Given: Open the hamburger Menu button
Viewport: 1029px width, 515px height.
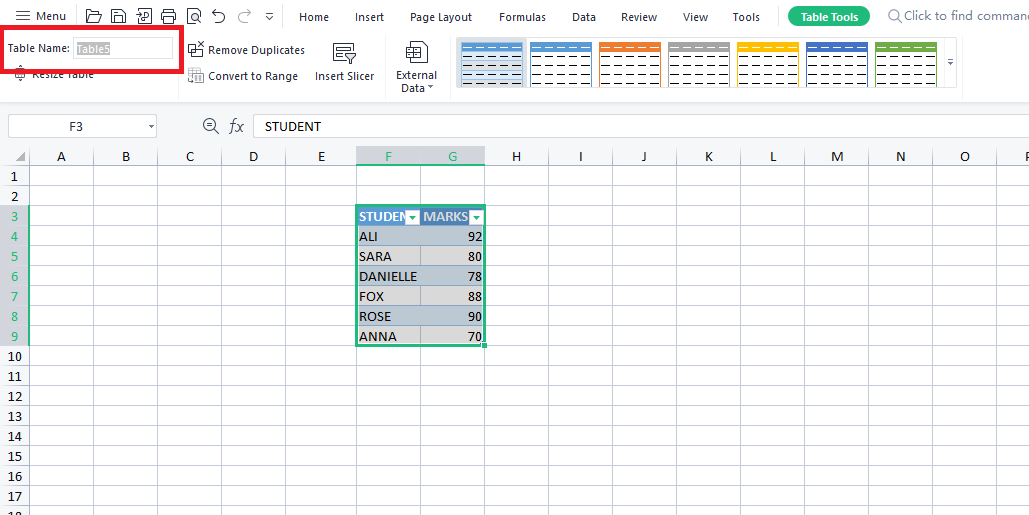Looking at the screenshot, I should coord(41,16).
